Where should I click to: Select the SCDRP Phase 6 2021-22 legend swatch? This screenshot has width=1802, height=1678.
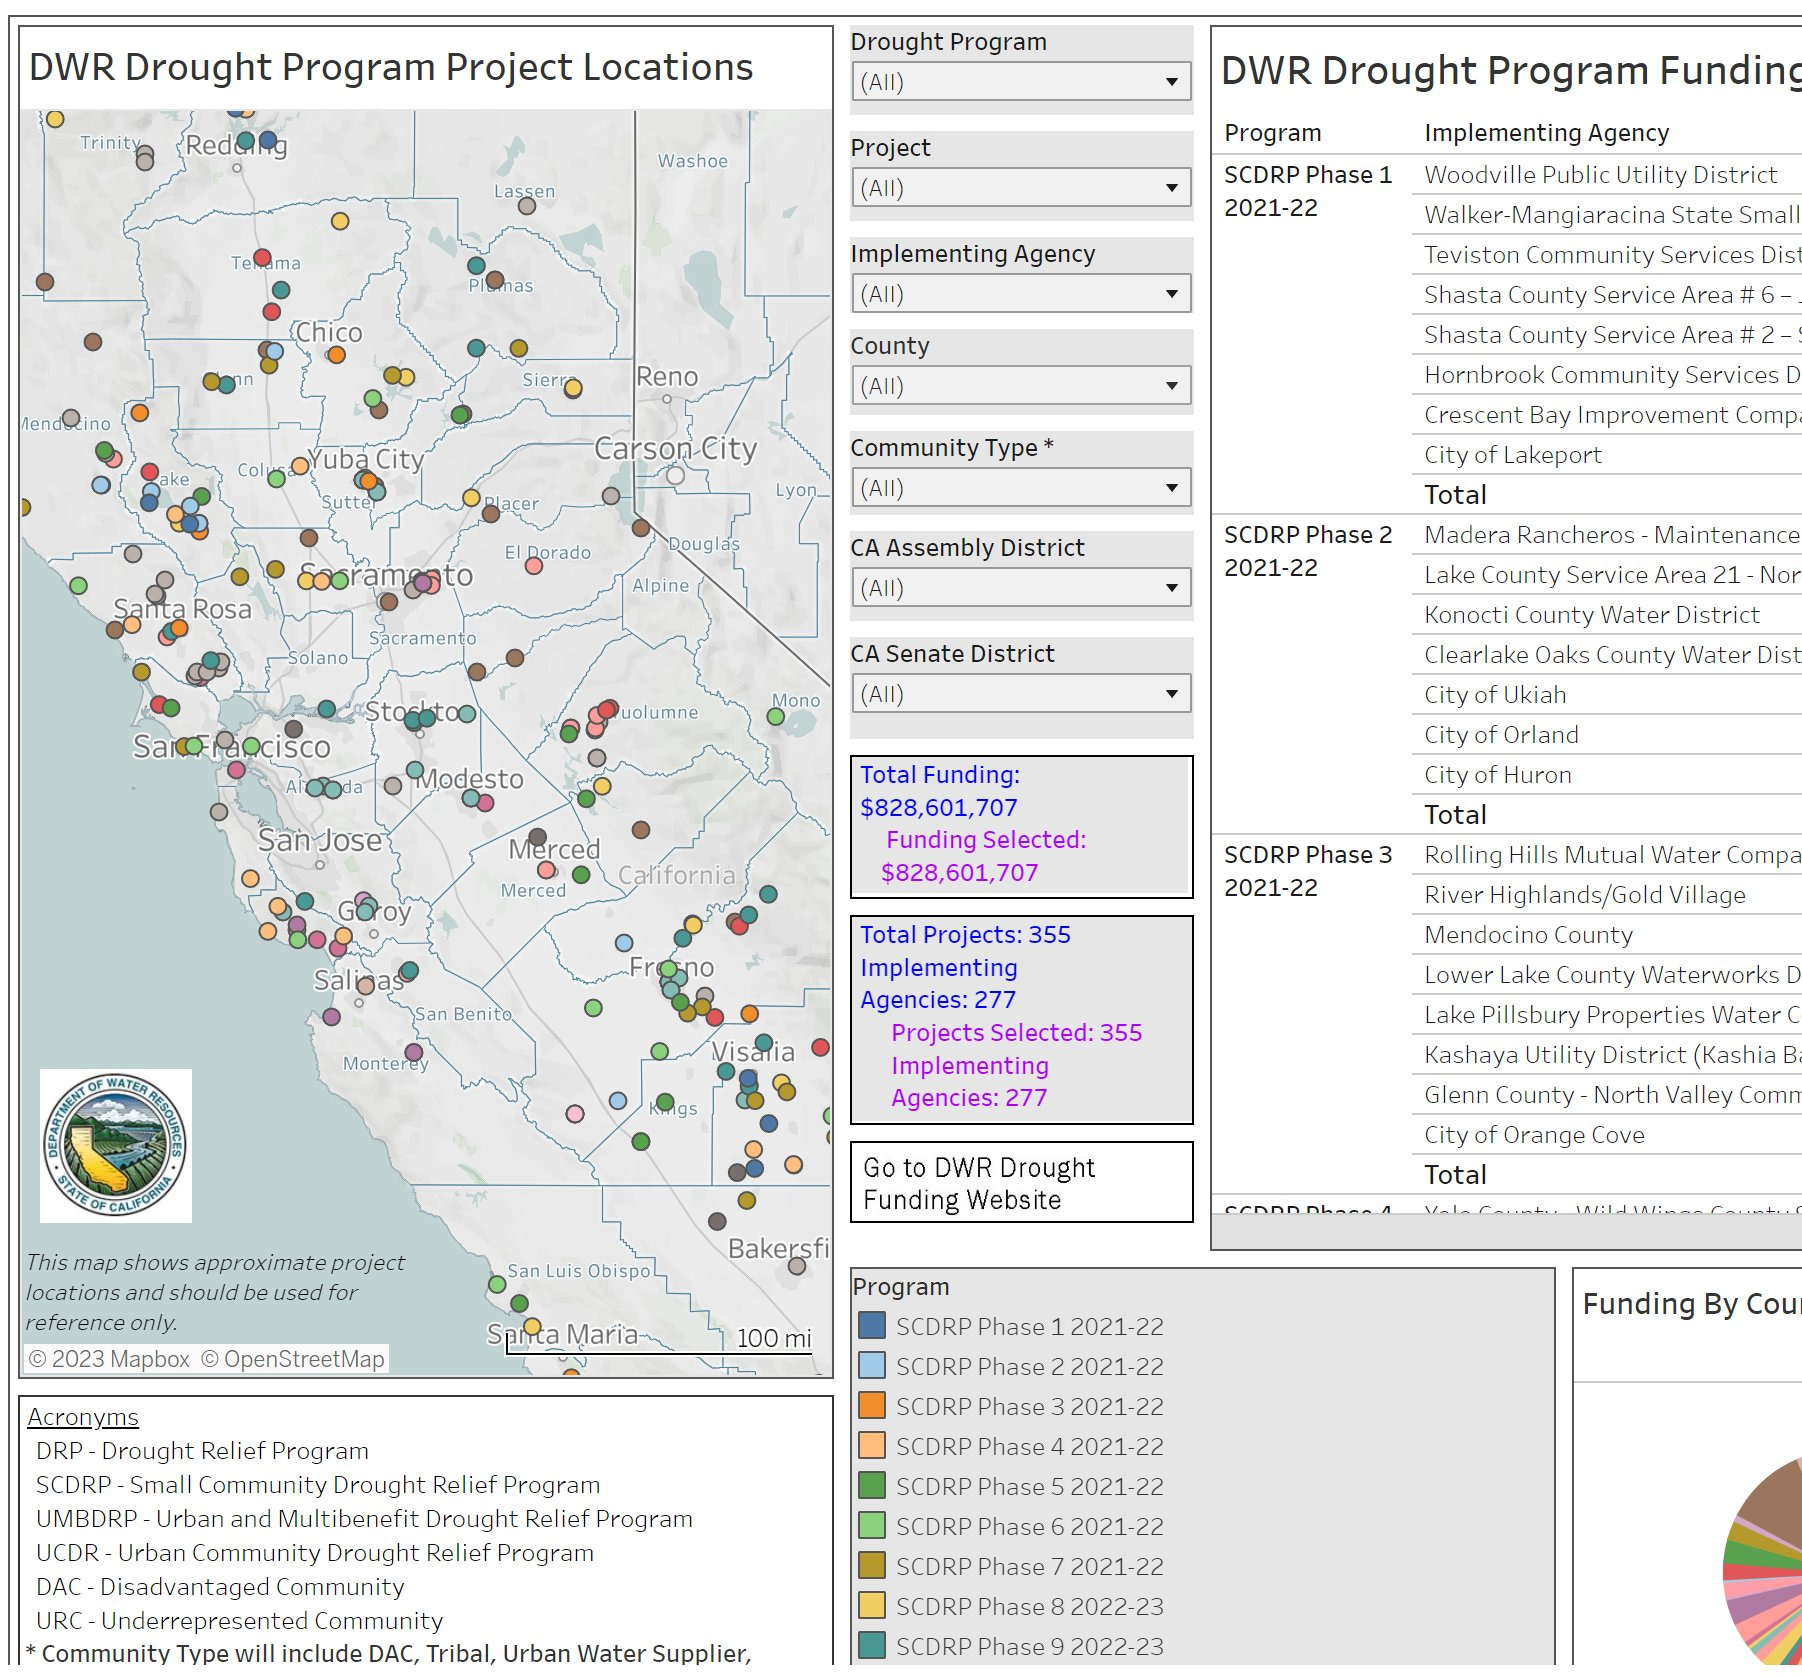click(872, 1526)
